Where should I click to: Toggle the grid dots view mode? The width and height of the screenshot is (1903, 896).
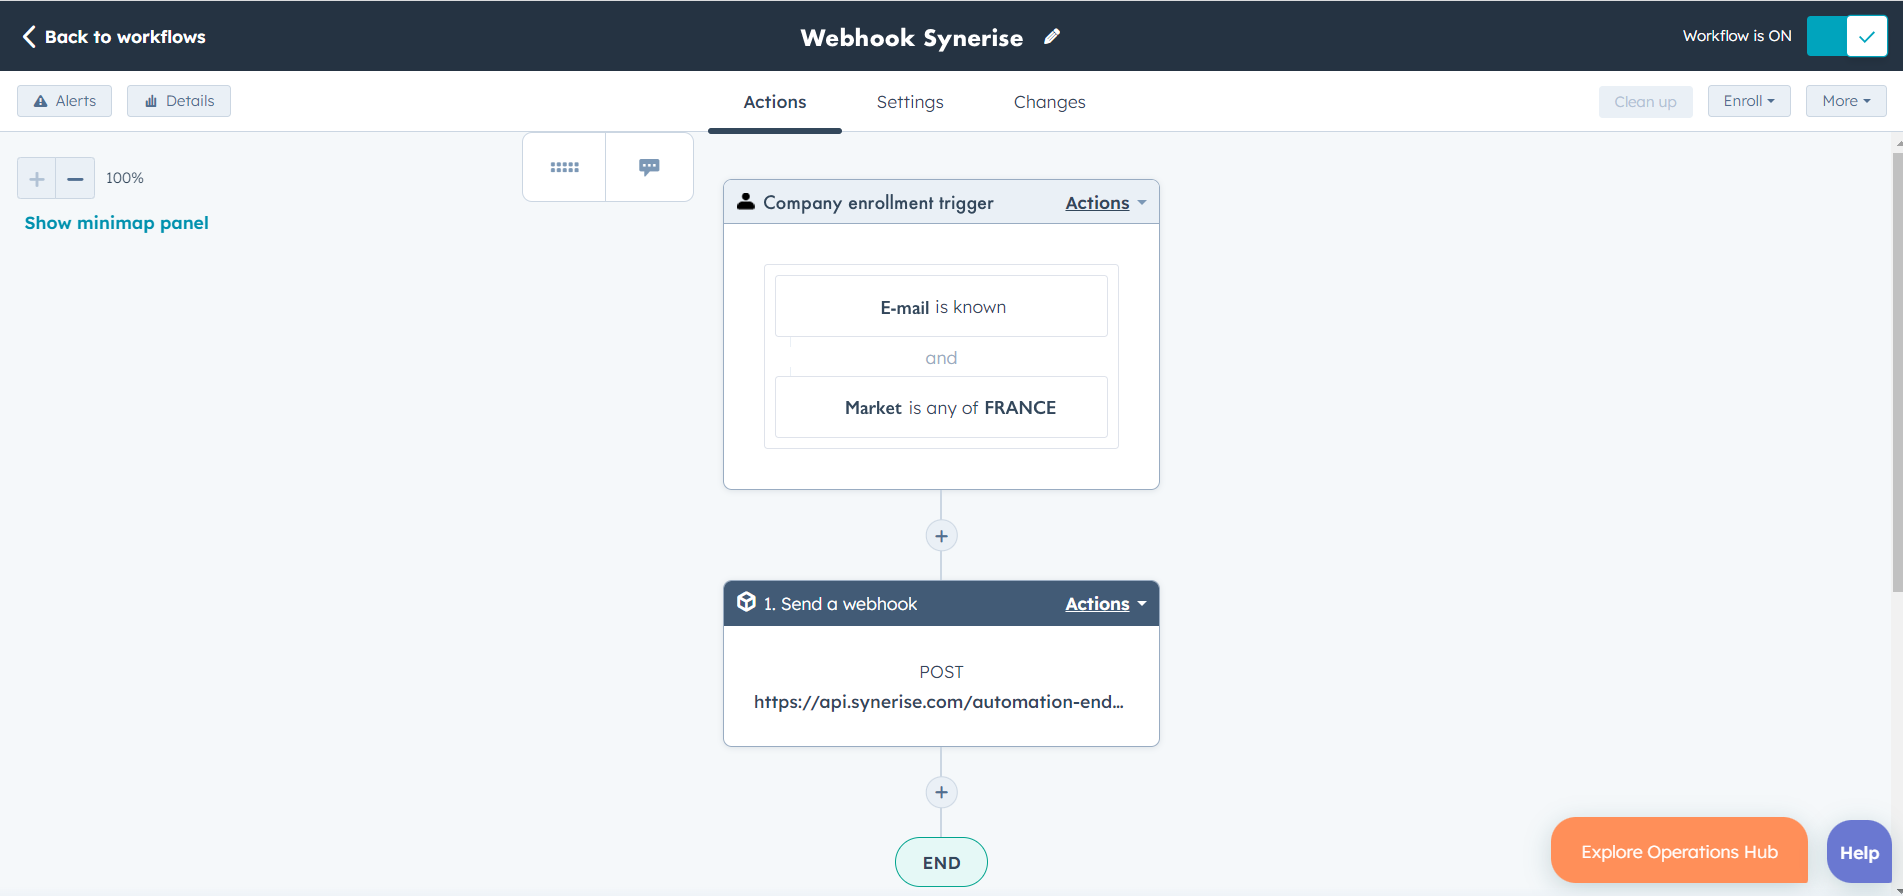(564, 166)
